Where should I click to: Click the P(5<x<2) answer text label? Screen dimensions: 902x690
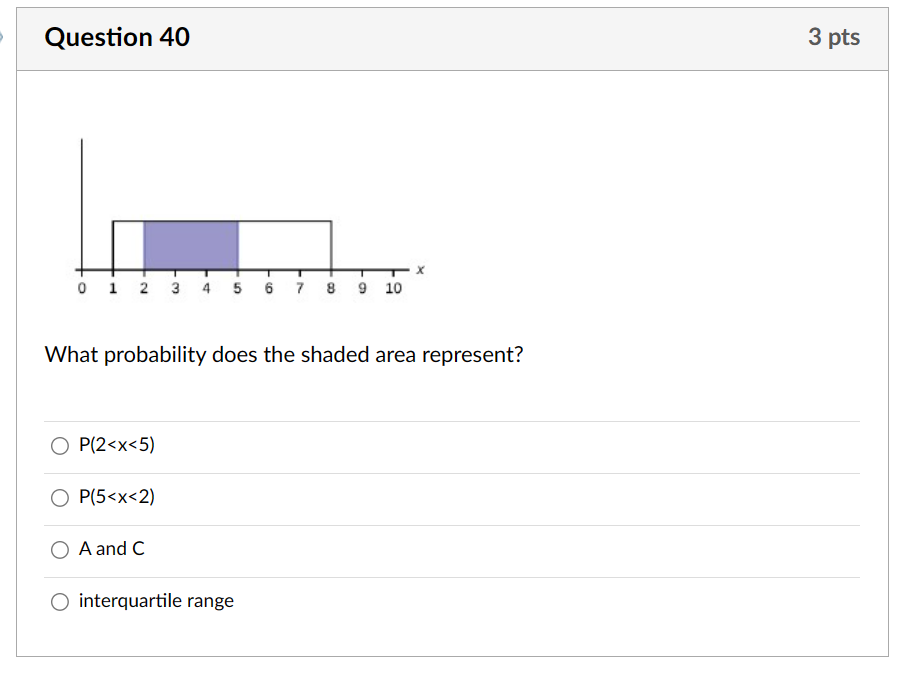click(116, 497)
